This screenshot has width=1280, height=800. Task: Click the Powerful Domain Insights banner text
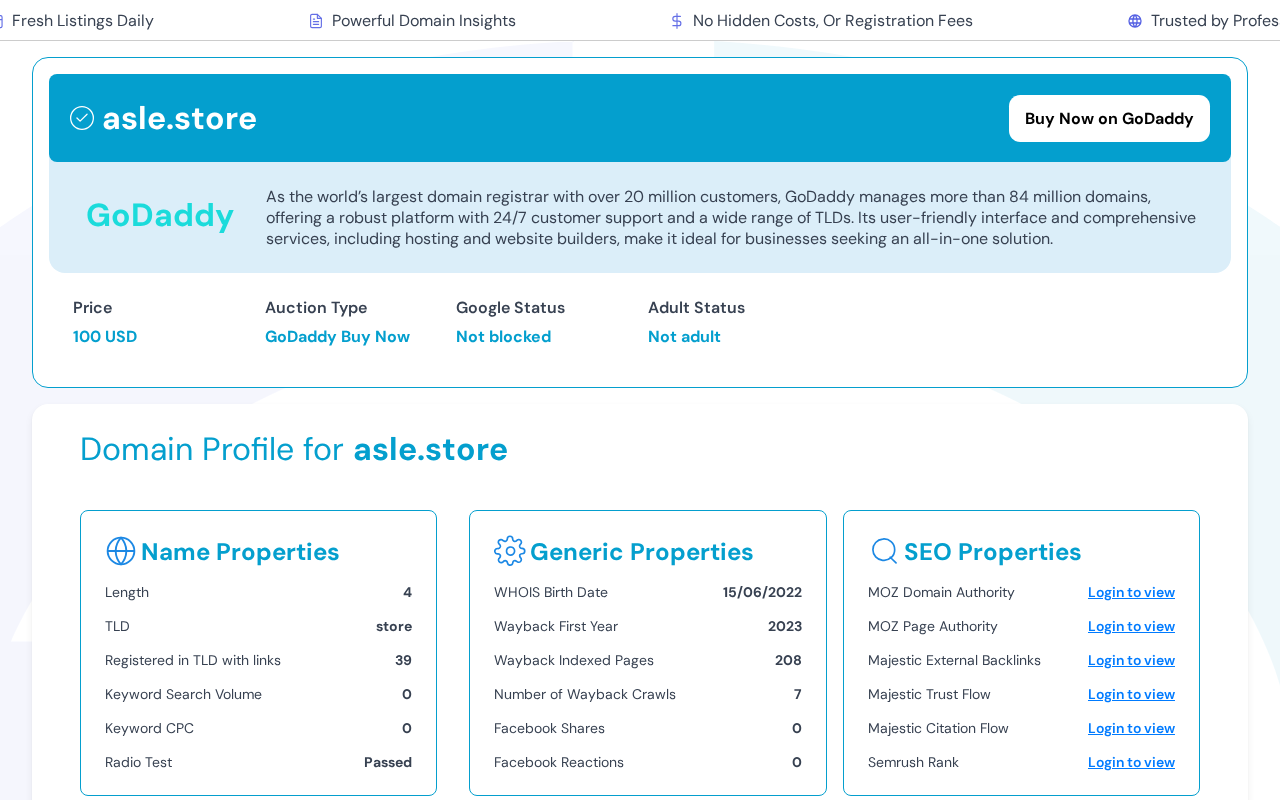pyautogui.click(x=424, y=21)
